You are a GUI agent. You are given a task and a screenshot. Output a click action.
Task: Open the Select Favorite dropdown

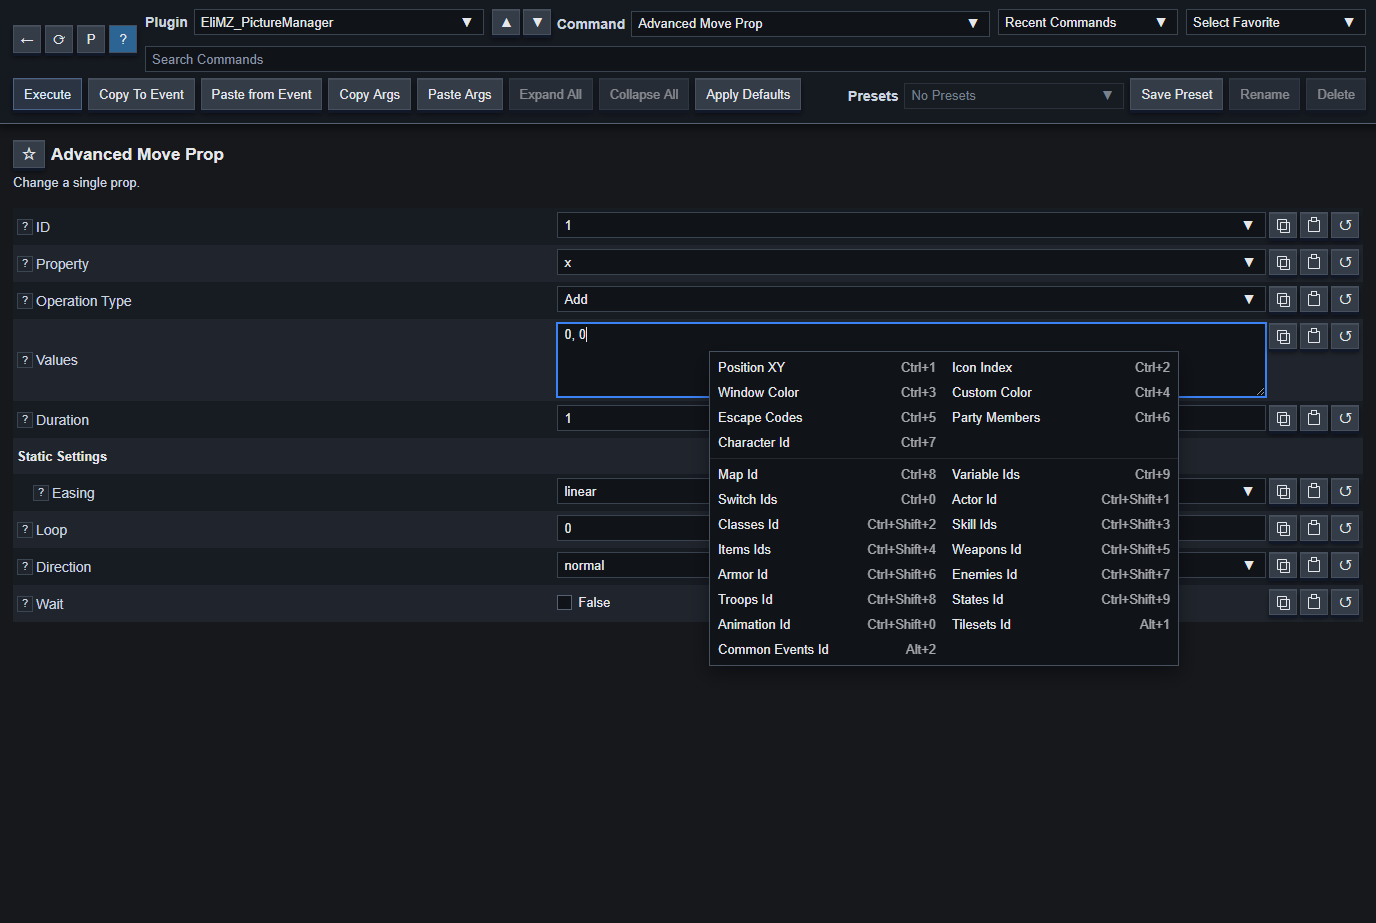[1276, 22]
